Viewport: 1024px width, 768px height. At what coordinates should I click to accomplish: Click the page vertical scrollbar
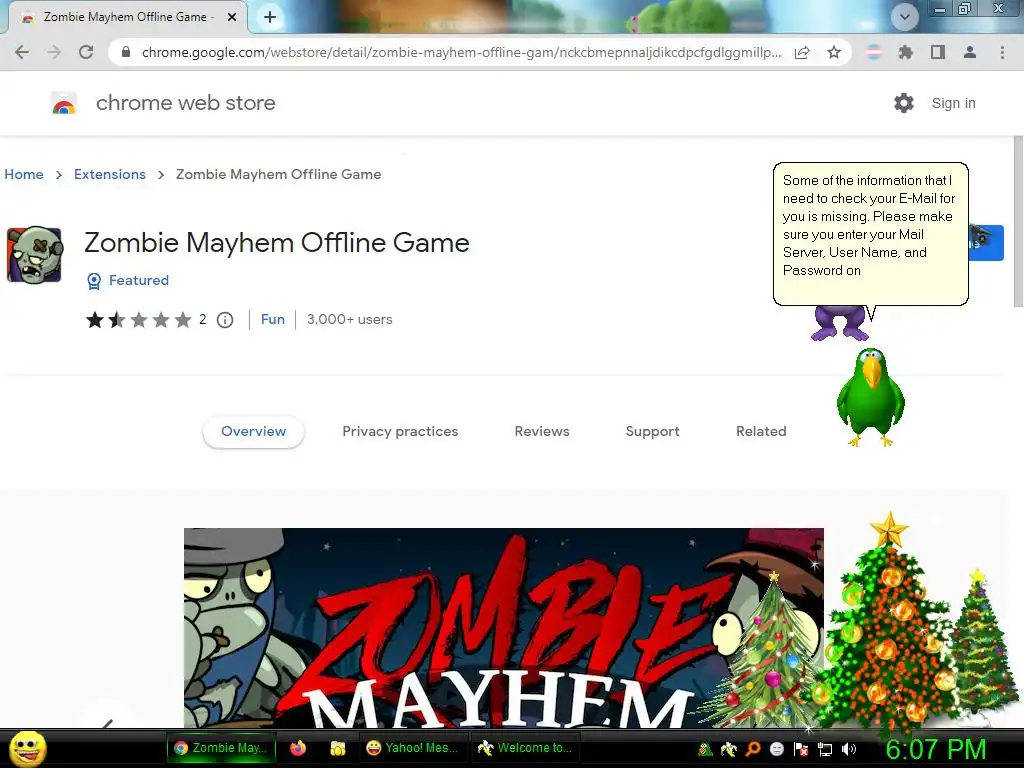pos(1018,221)
